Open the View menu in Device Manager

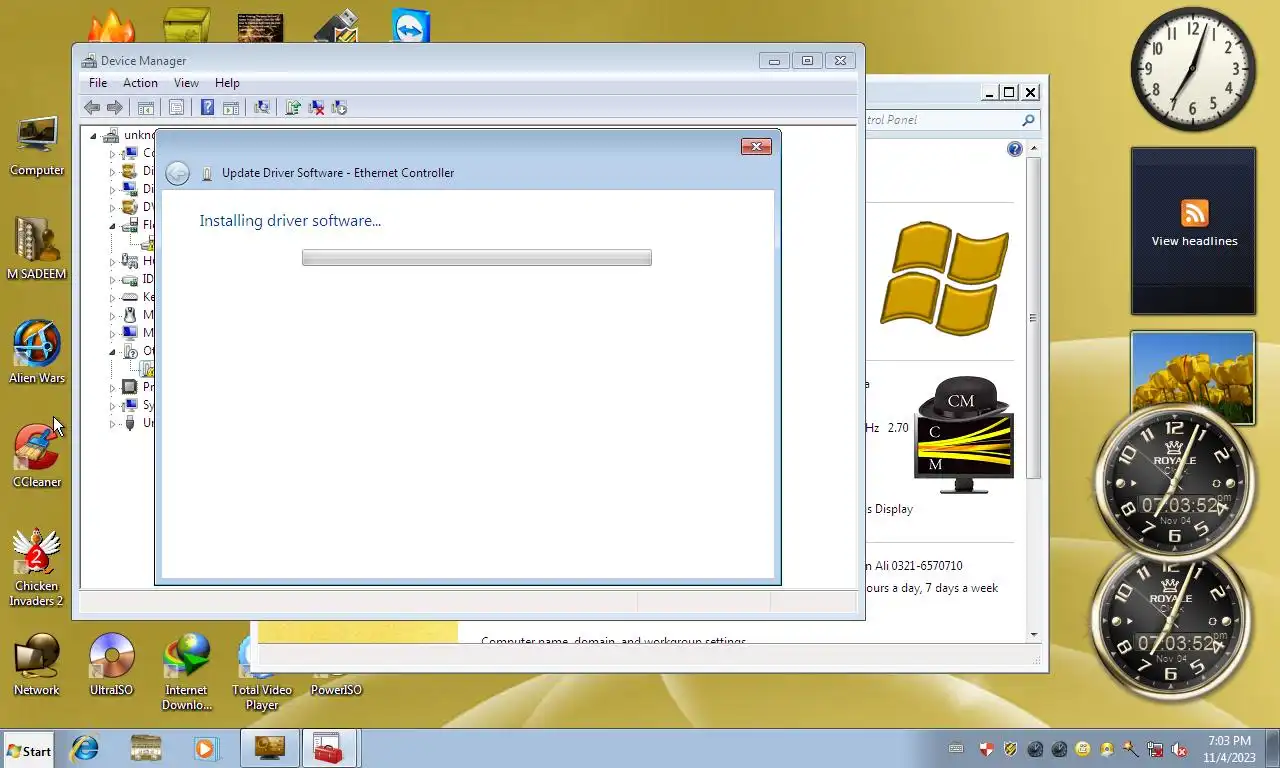[186, 83]
